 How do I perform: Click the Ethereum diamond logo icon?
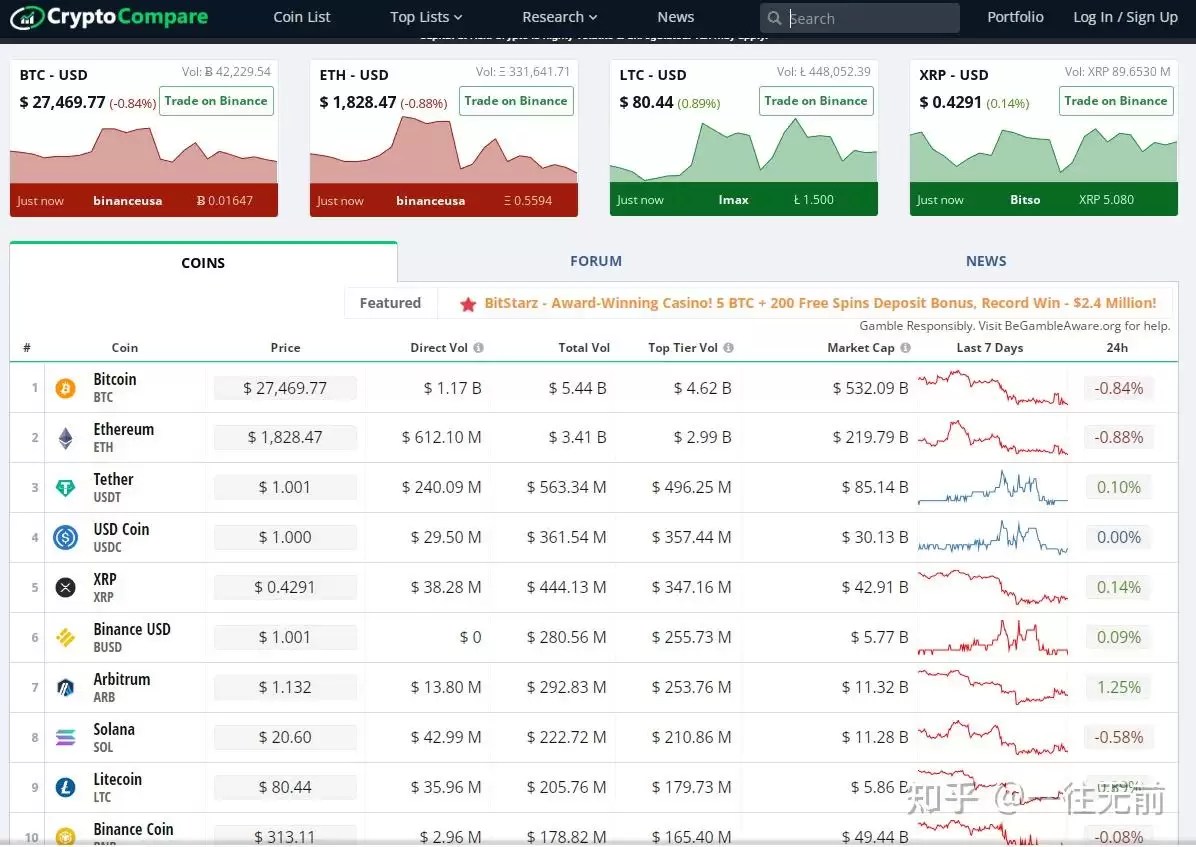pyautogui.click(x=65, y=438)
